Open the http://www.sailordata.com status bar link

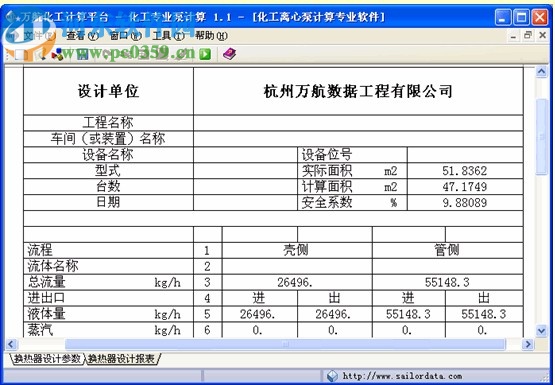(x=402, y=376)
